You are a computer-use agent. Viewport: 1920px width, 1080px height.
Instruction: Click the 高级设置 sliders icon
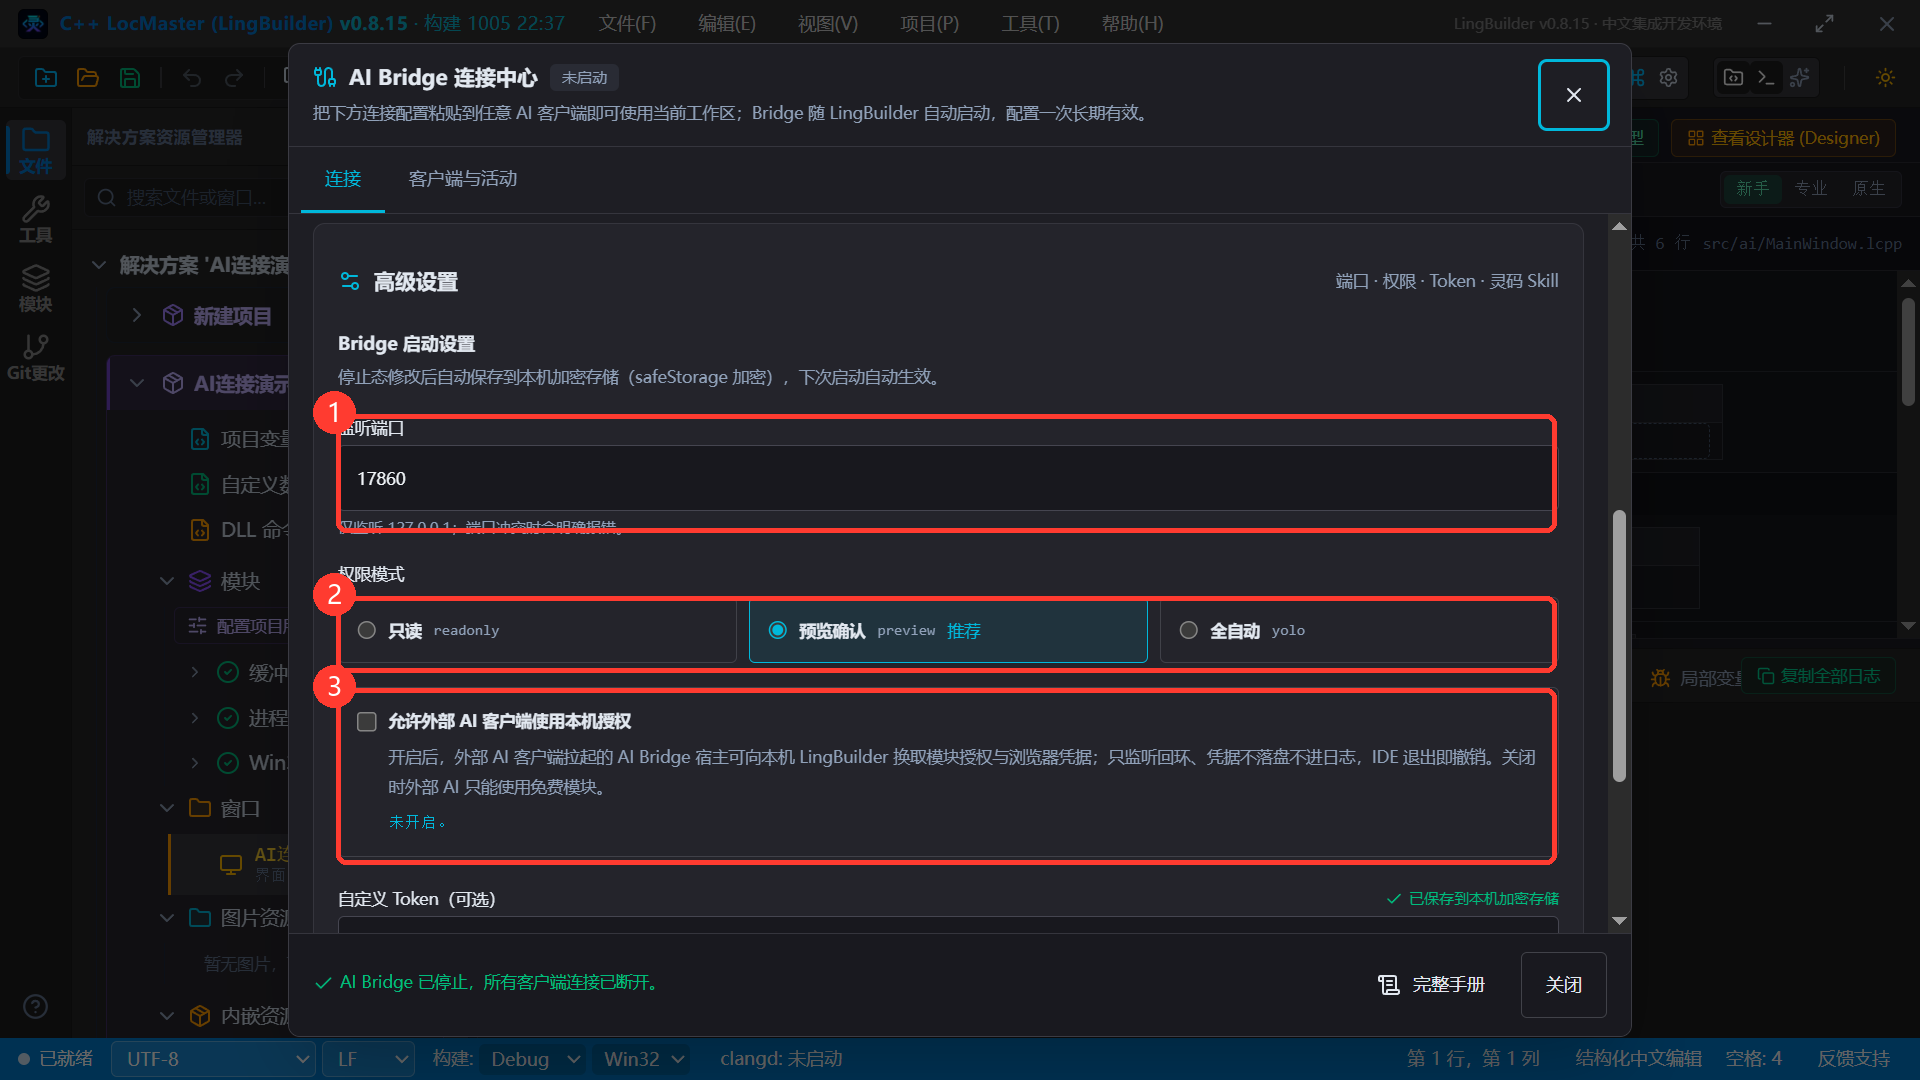coord(350,281)
